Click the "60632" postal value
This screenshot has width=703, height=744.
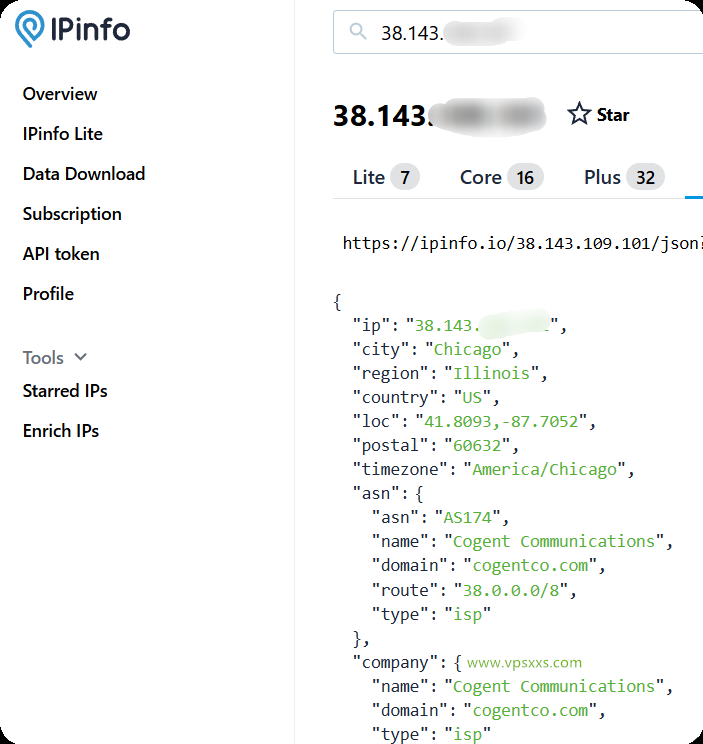[477, 446]
